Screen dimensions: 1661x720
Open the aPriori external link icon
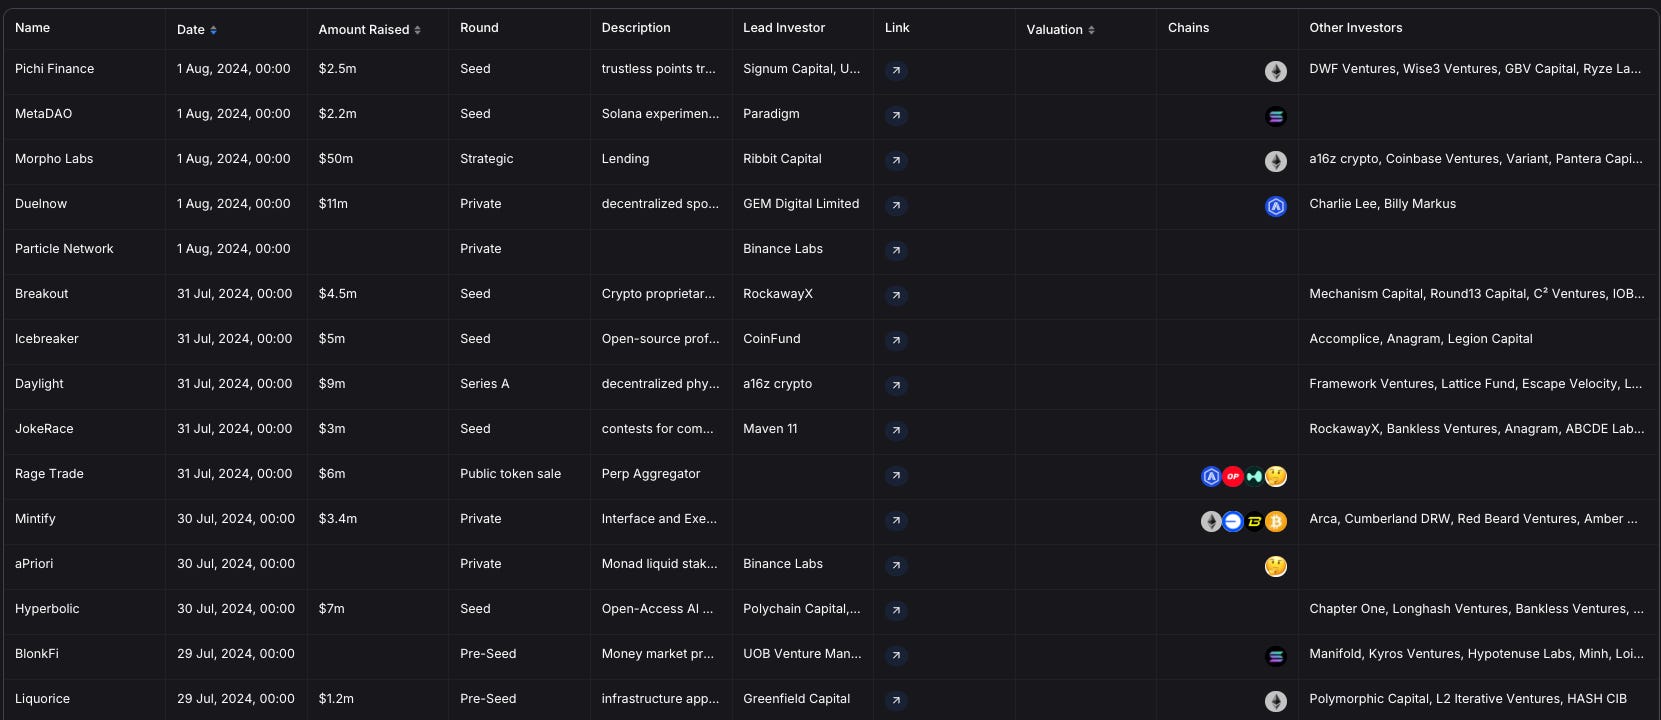[x=897, y=565]
